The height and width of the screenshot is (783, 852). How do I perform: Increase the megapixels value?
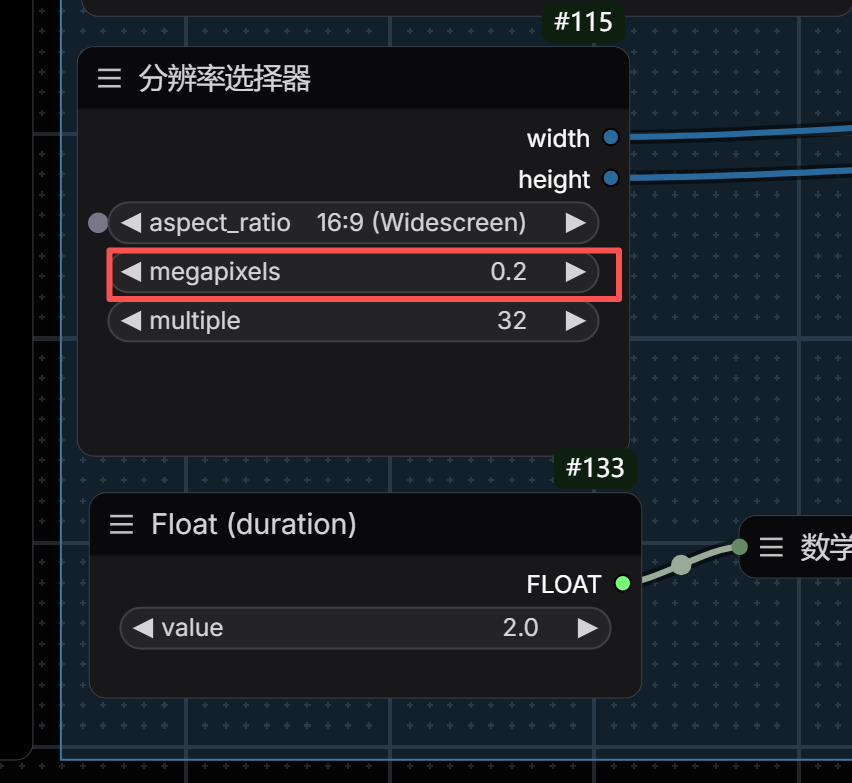(575, 272)
